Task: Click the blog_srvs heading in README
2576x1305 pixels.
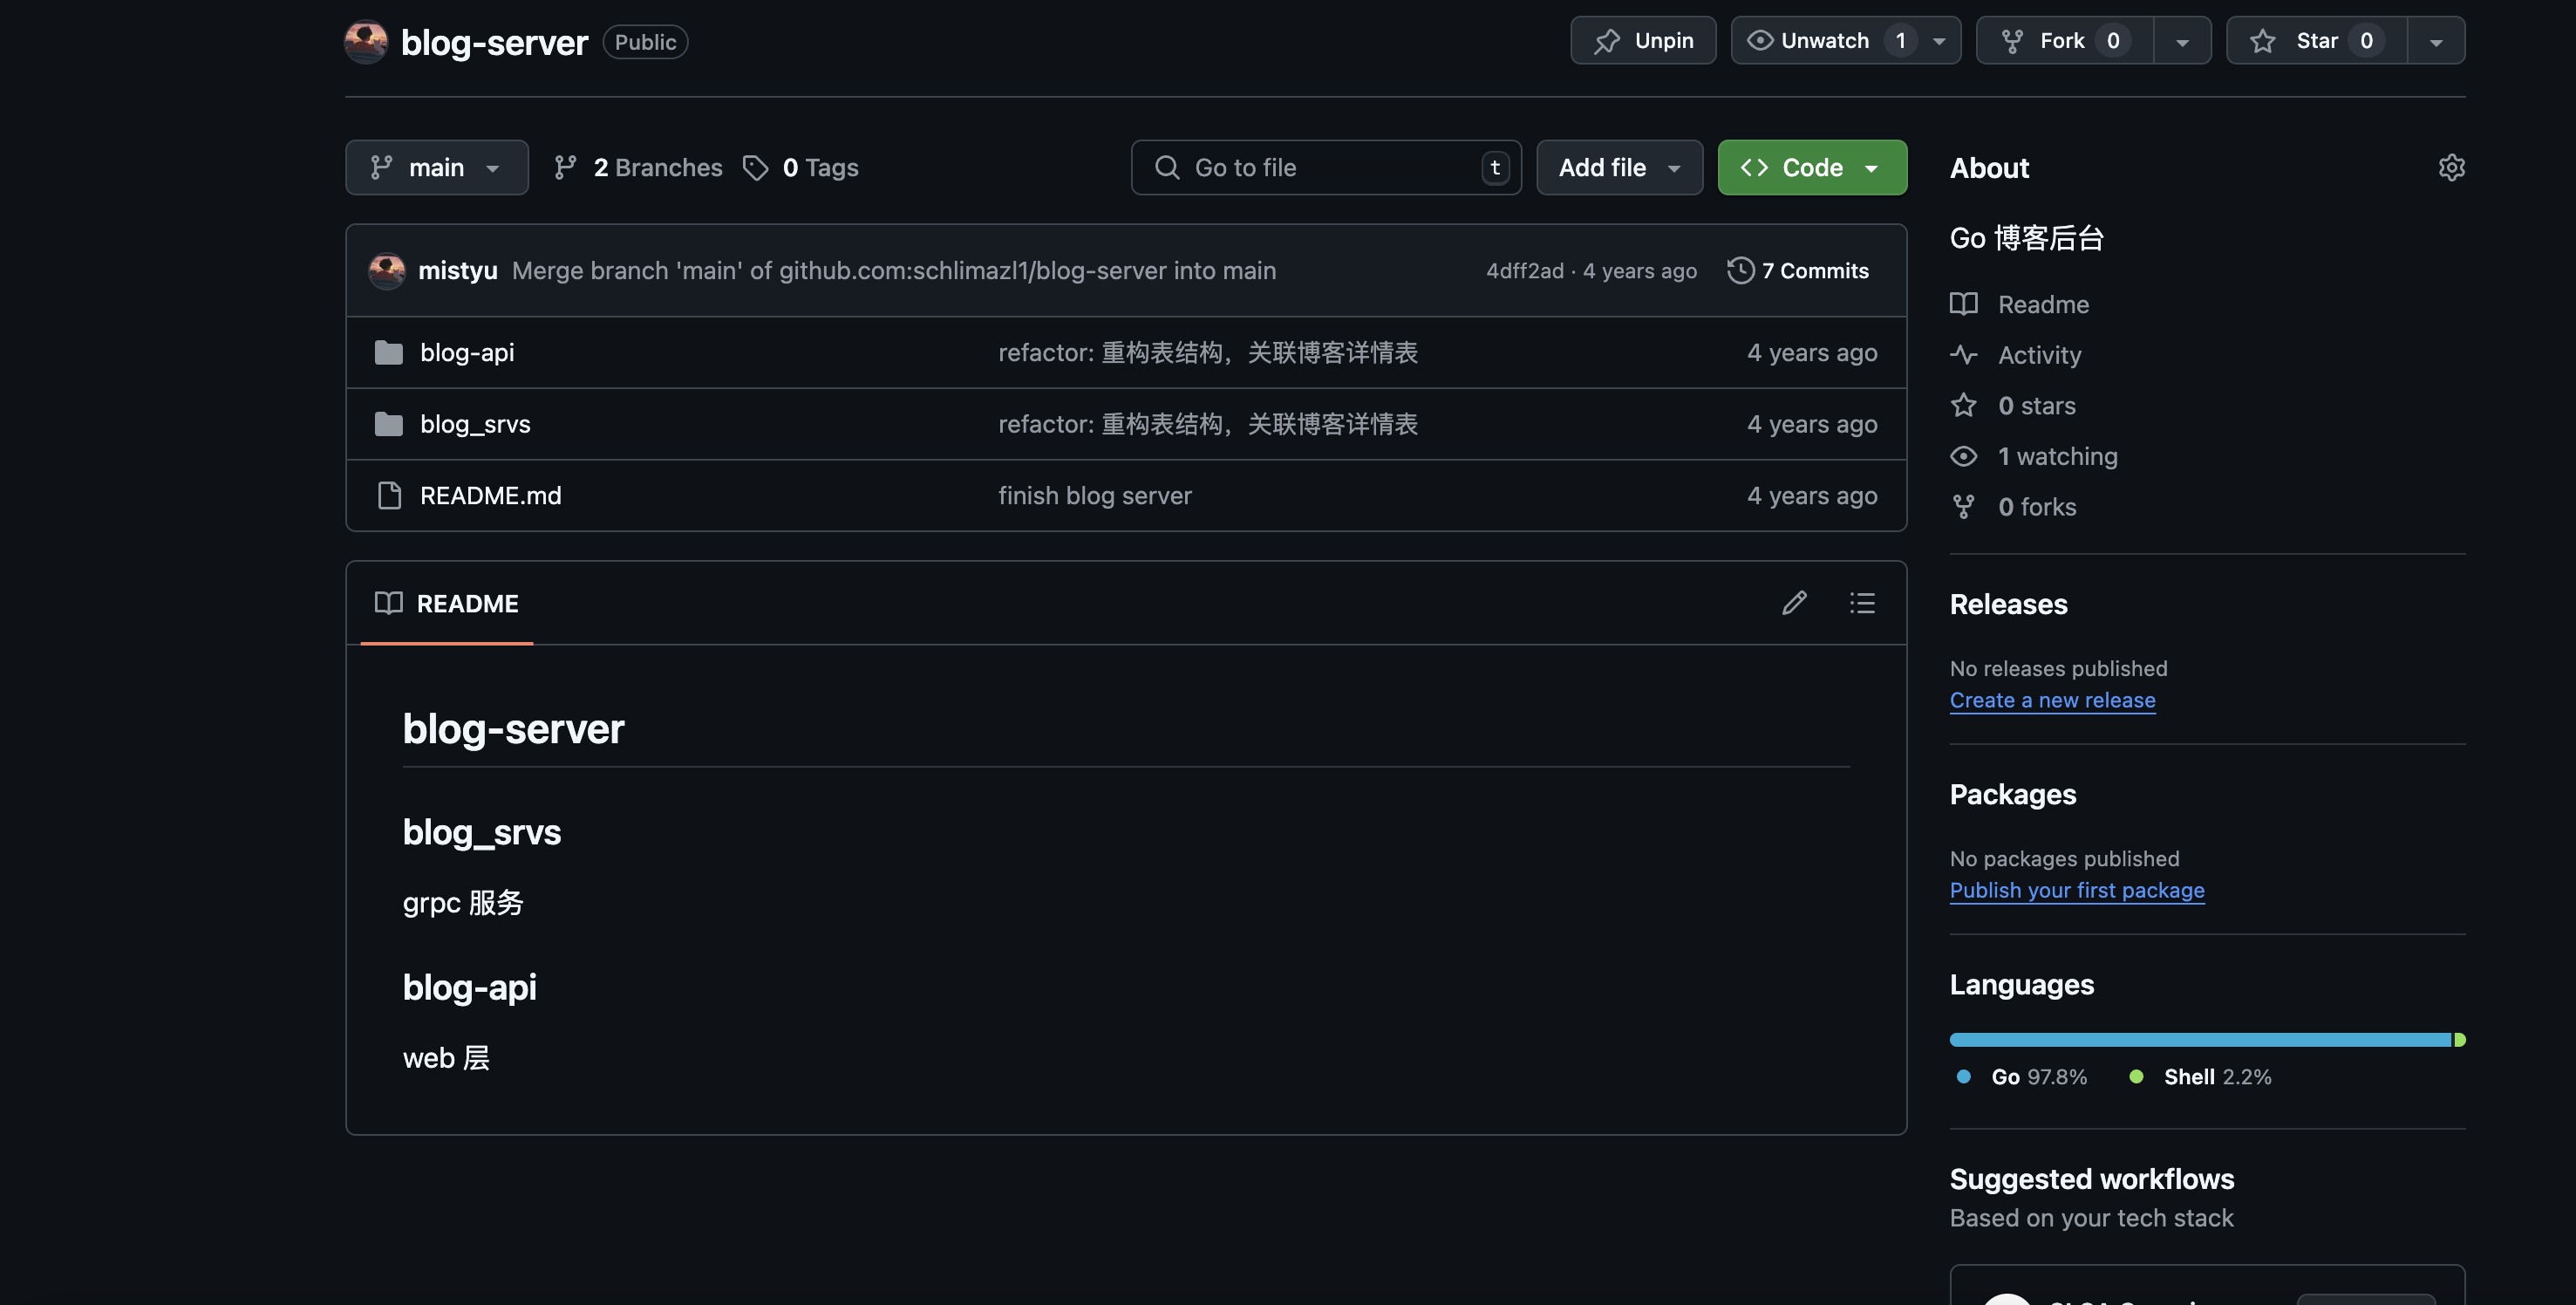Action: 482,832
